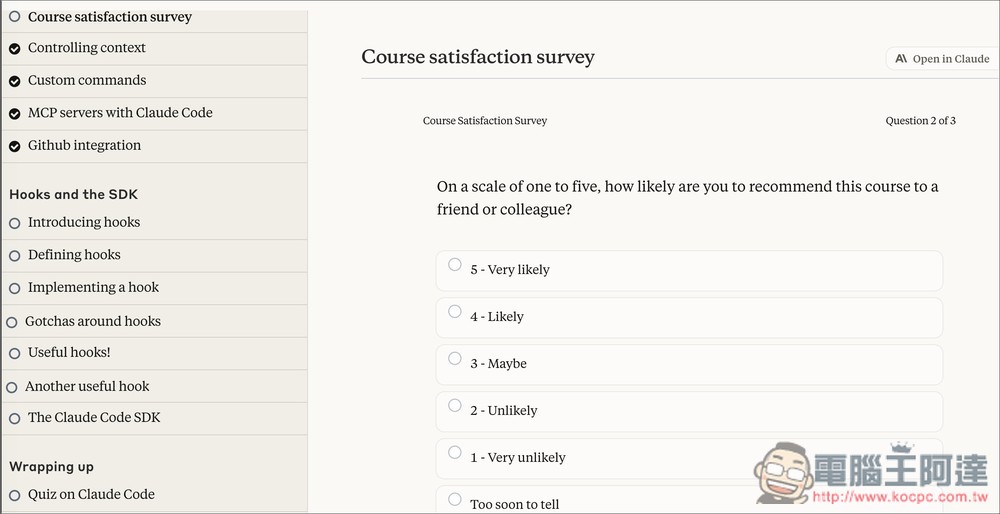Open the Implementing a hook lesson
This screenshot has width=1000, height=514.
[93, 288]
